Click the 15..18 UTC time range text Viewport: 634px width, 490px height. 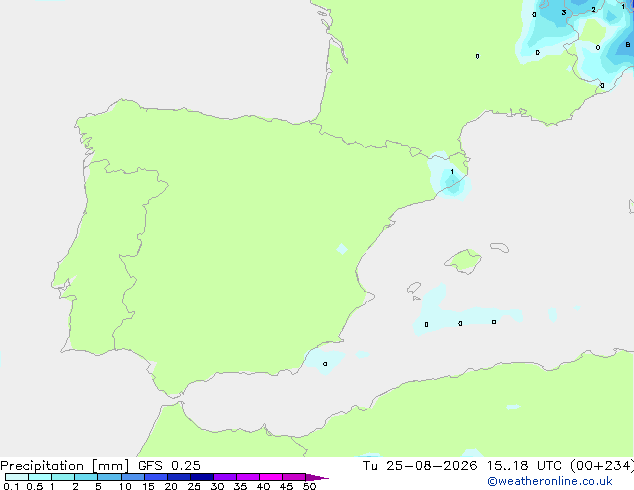click(524, 466)
